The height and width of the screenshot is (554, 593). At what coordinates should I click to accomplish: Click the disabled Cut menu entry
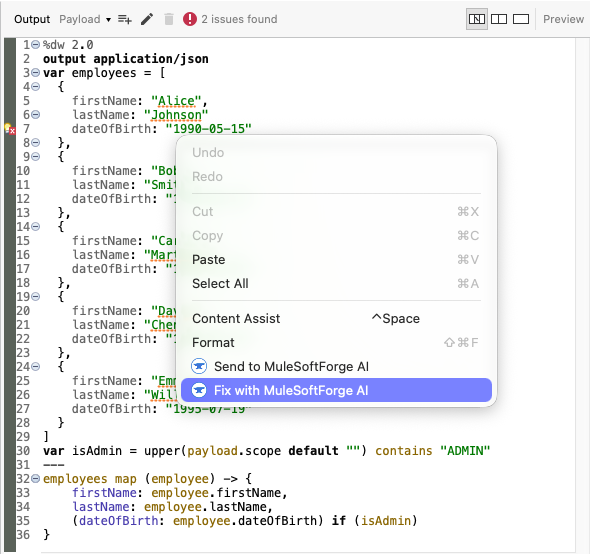click(336, 211)
